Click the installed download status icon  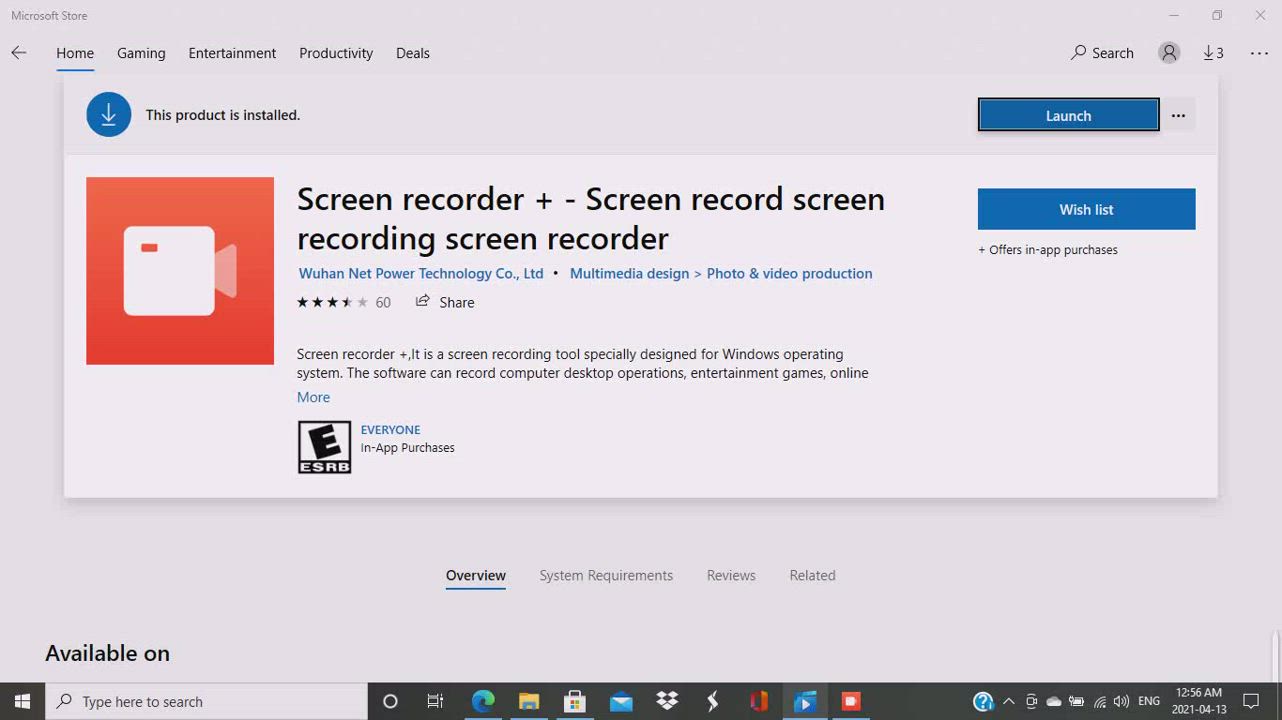(109, 115)
